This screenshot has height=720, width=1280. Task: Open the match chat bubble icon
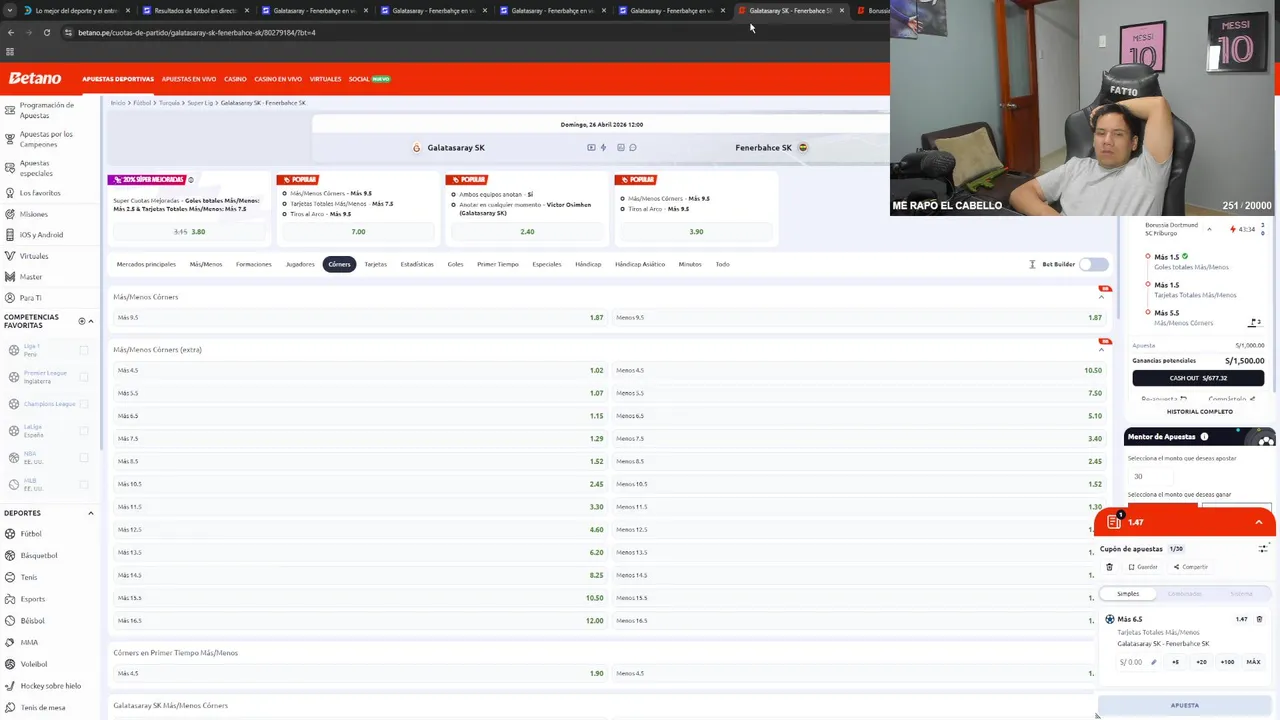pyautogui.click(x=633, y=148)
